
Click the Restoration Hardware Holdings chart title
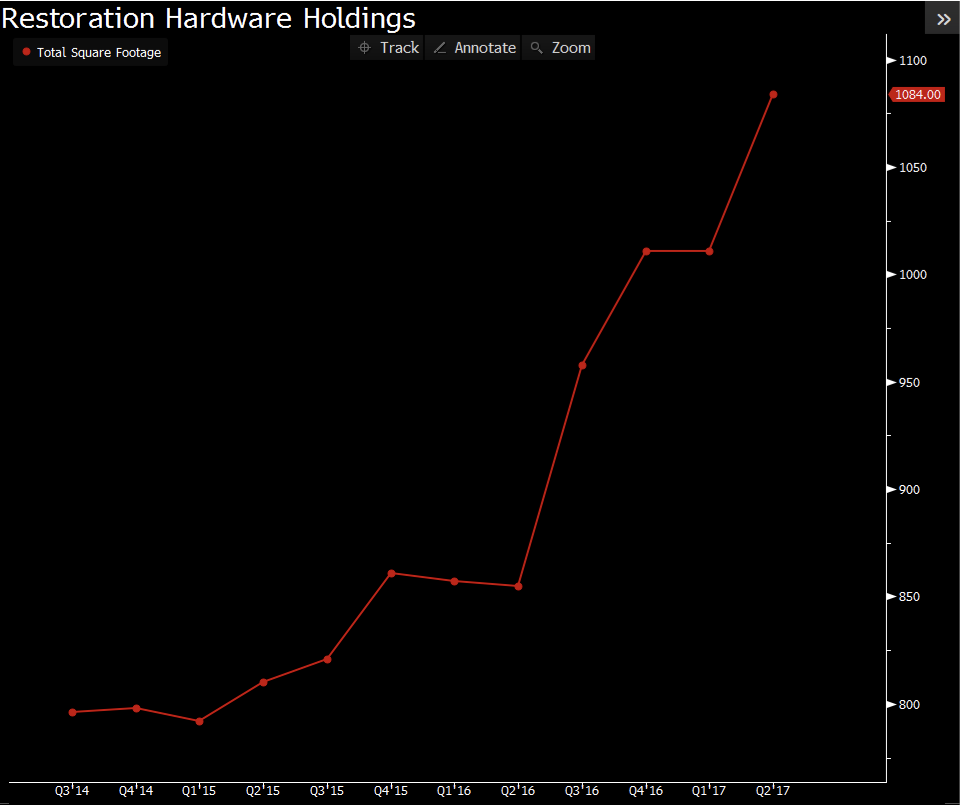(x=208, y=18)
